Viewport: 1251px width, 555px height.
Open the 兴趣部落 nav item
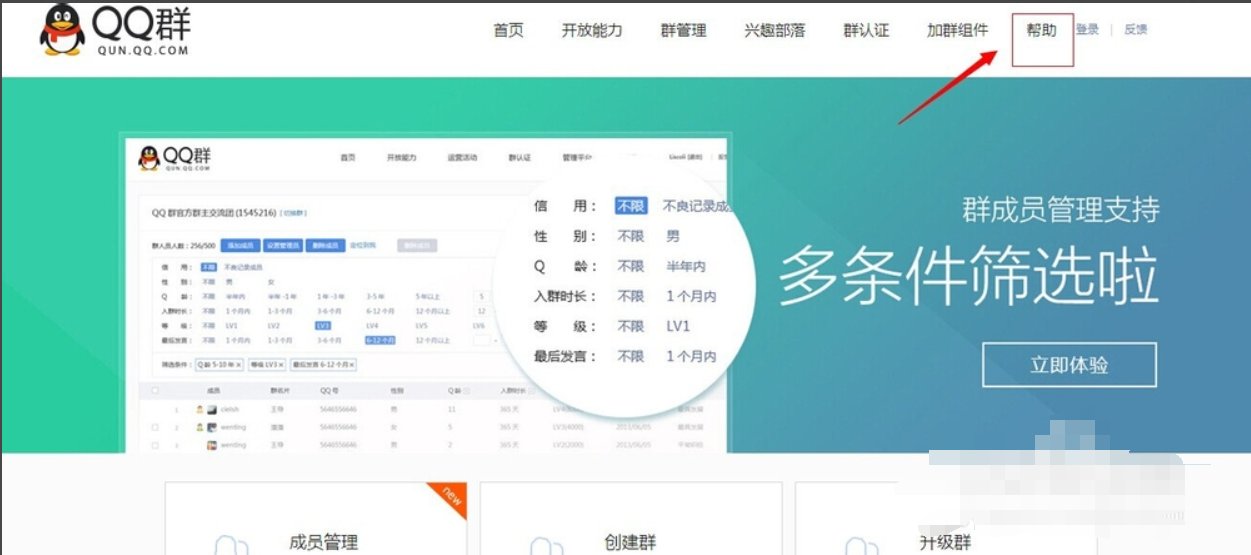coord(775,30)
